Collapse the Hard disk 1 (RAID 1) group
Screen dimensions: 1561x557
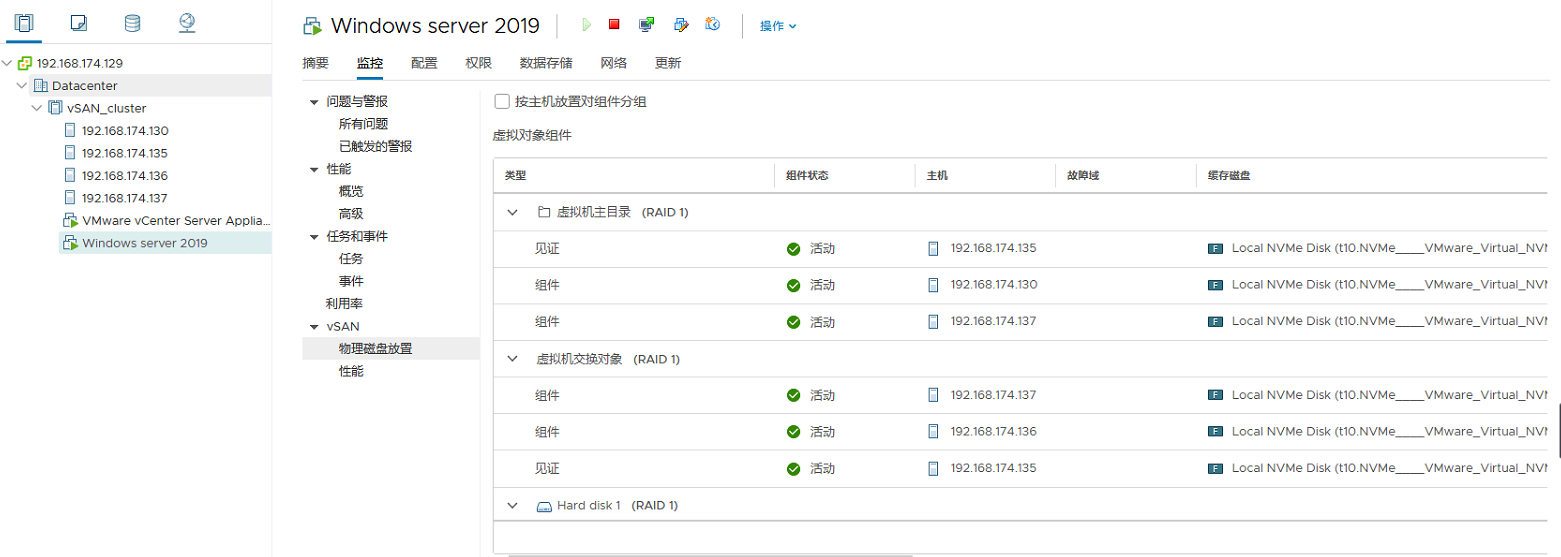pos(513,506)
